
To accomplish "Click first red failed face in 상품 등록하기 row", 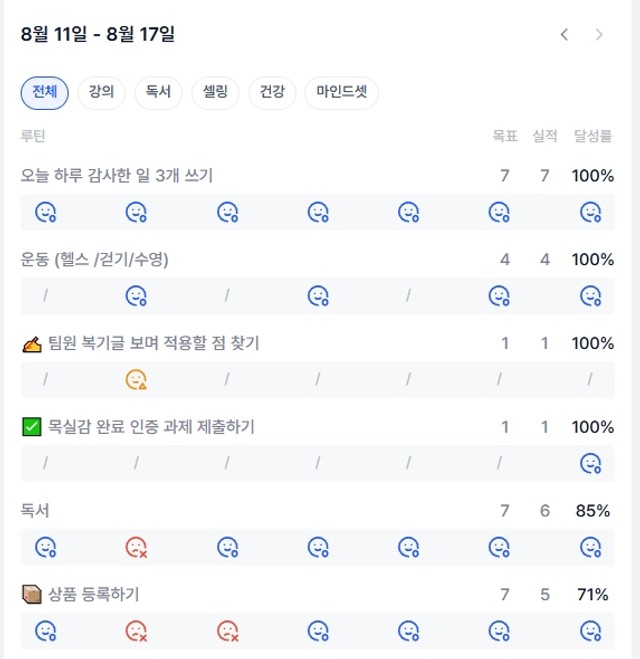I will pyautogui.click(x=136, y=631).
